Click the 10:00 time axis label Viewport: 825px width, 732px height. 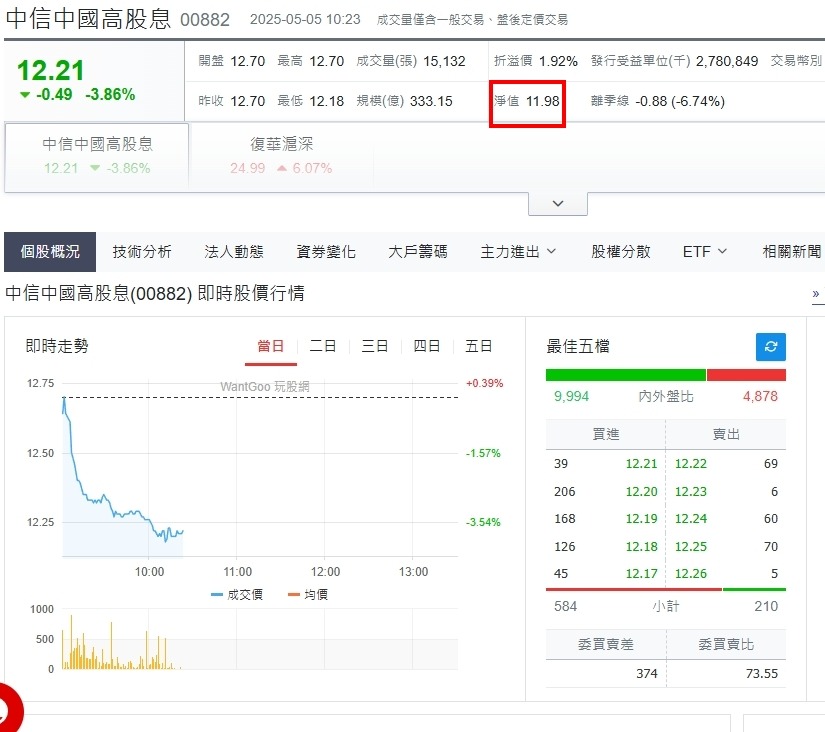pos(149,571)
